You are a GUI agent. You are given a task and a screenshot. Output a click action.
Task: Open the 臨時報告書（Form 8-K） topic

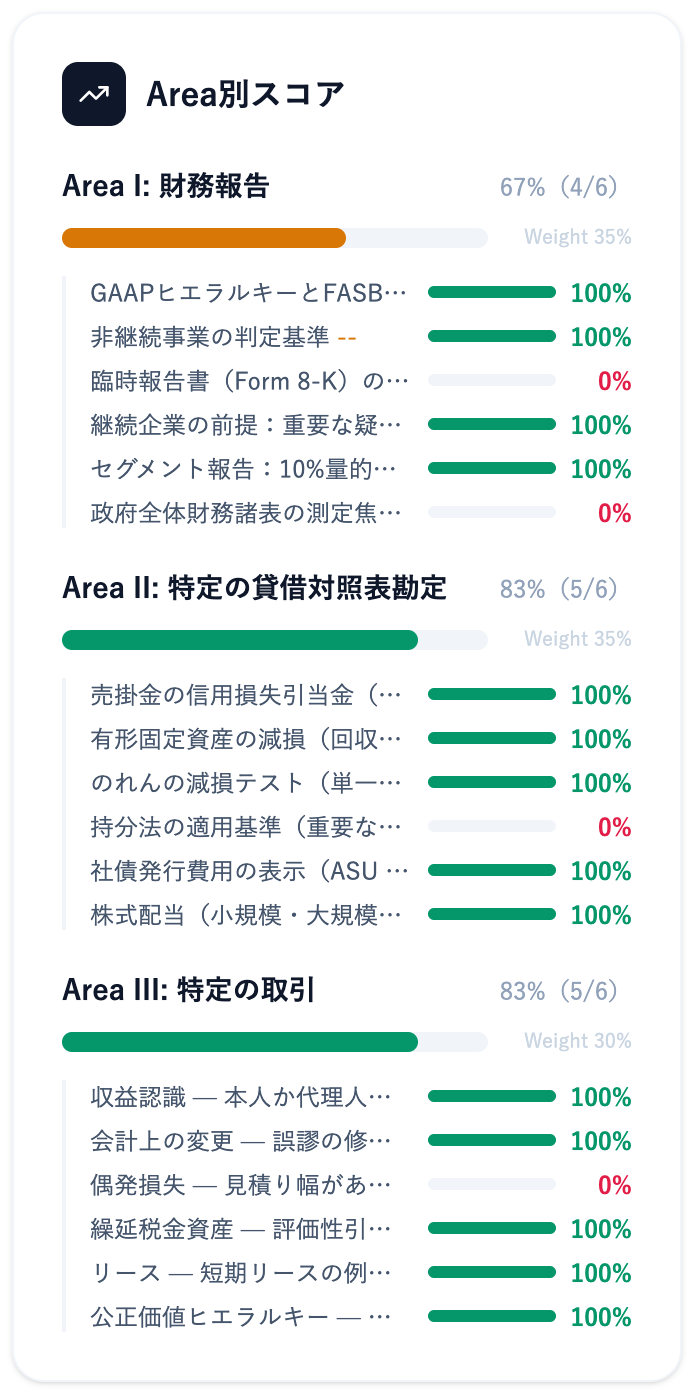(x=249, y=381)
